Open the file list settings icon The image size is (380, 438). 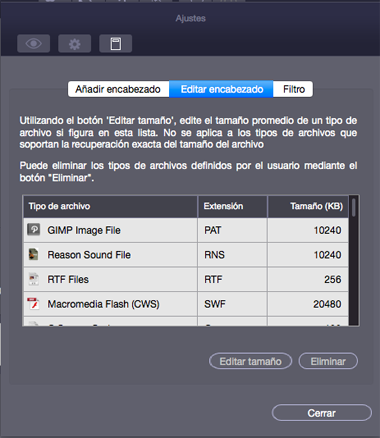click(x=116, y=44)
